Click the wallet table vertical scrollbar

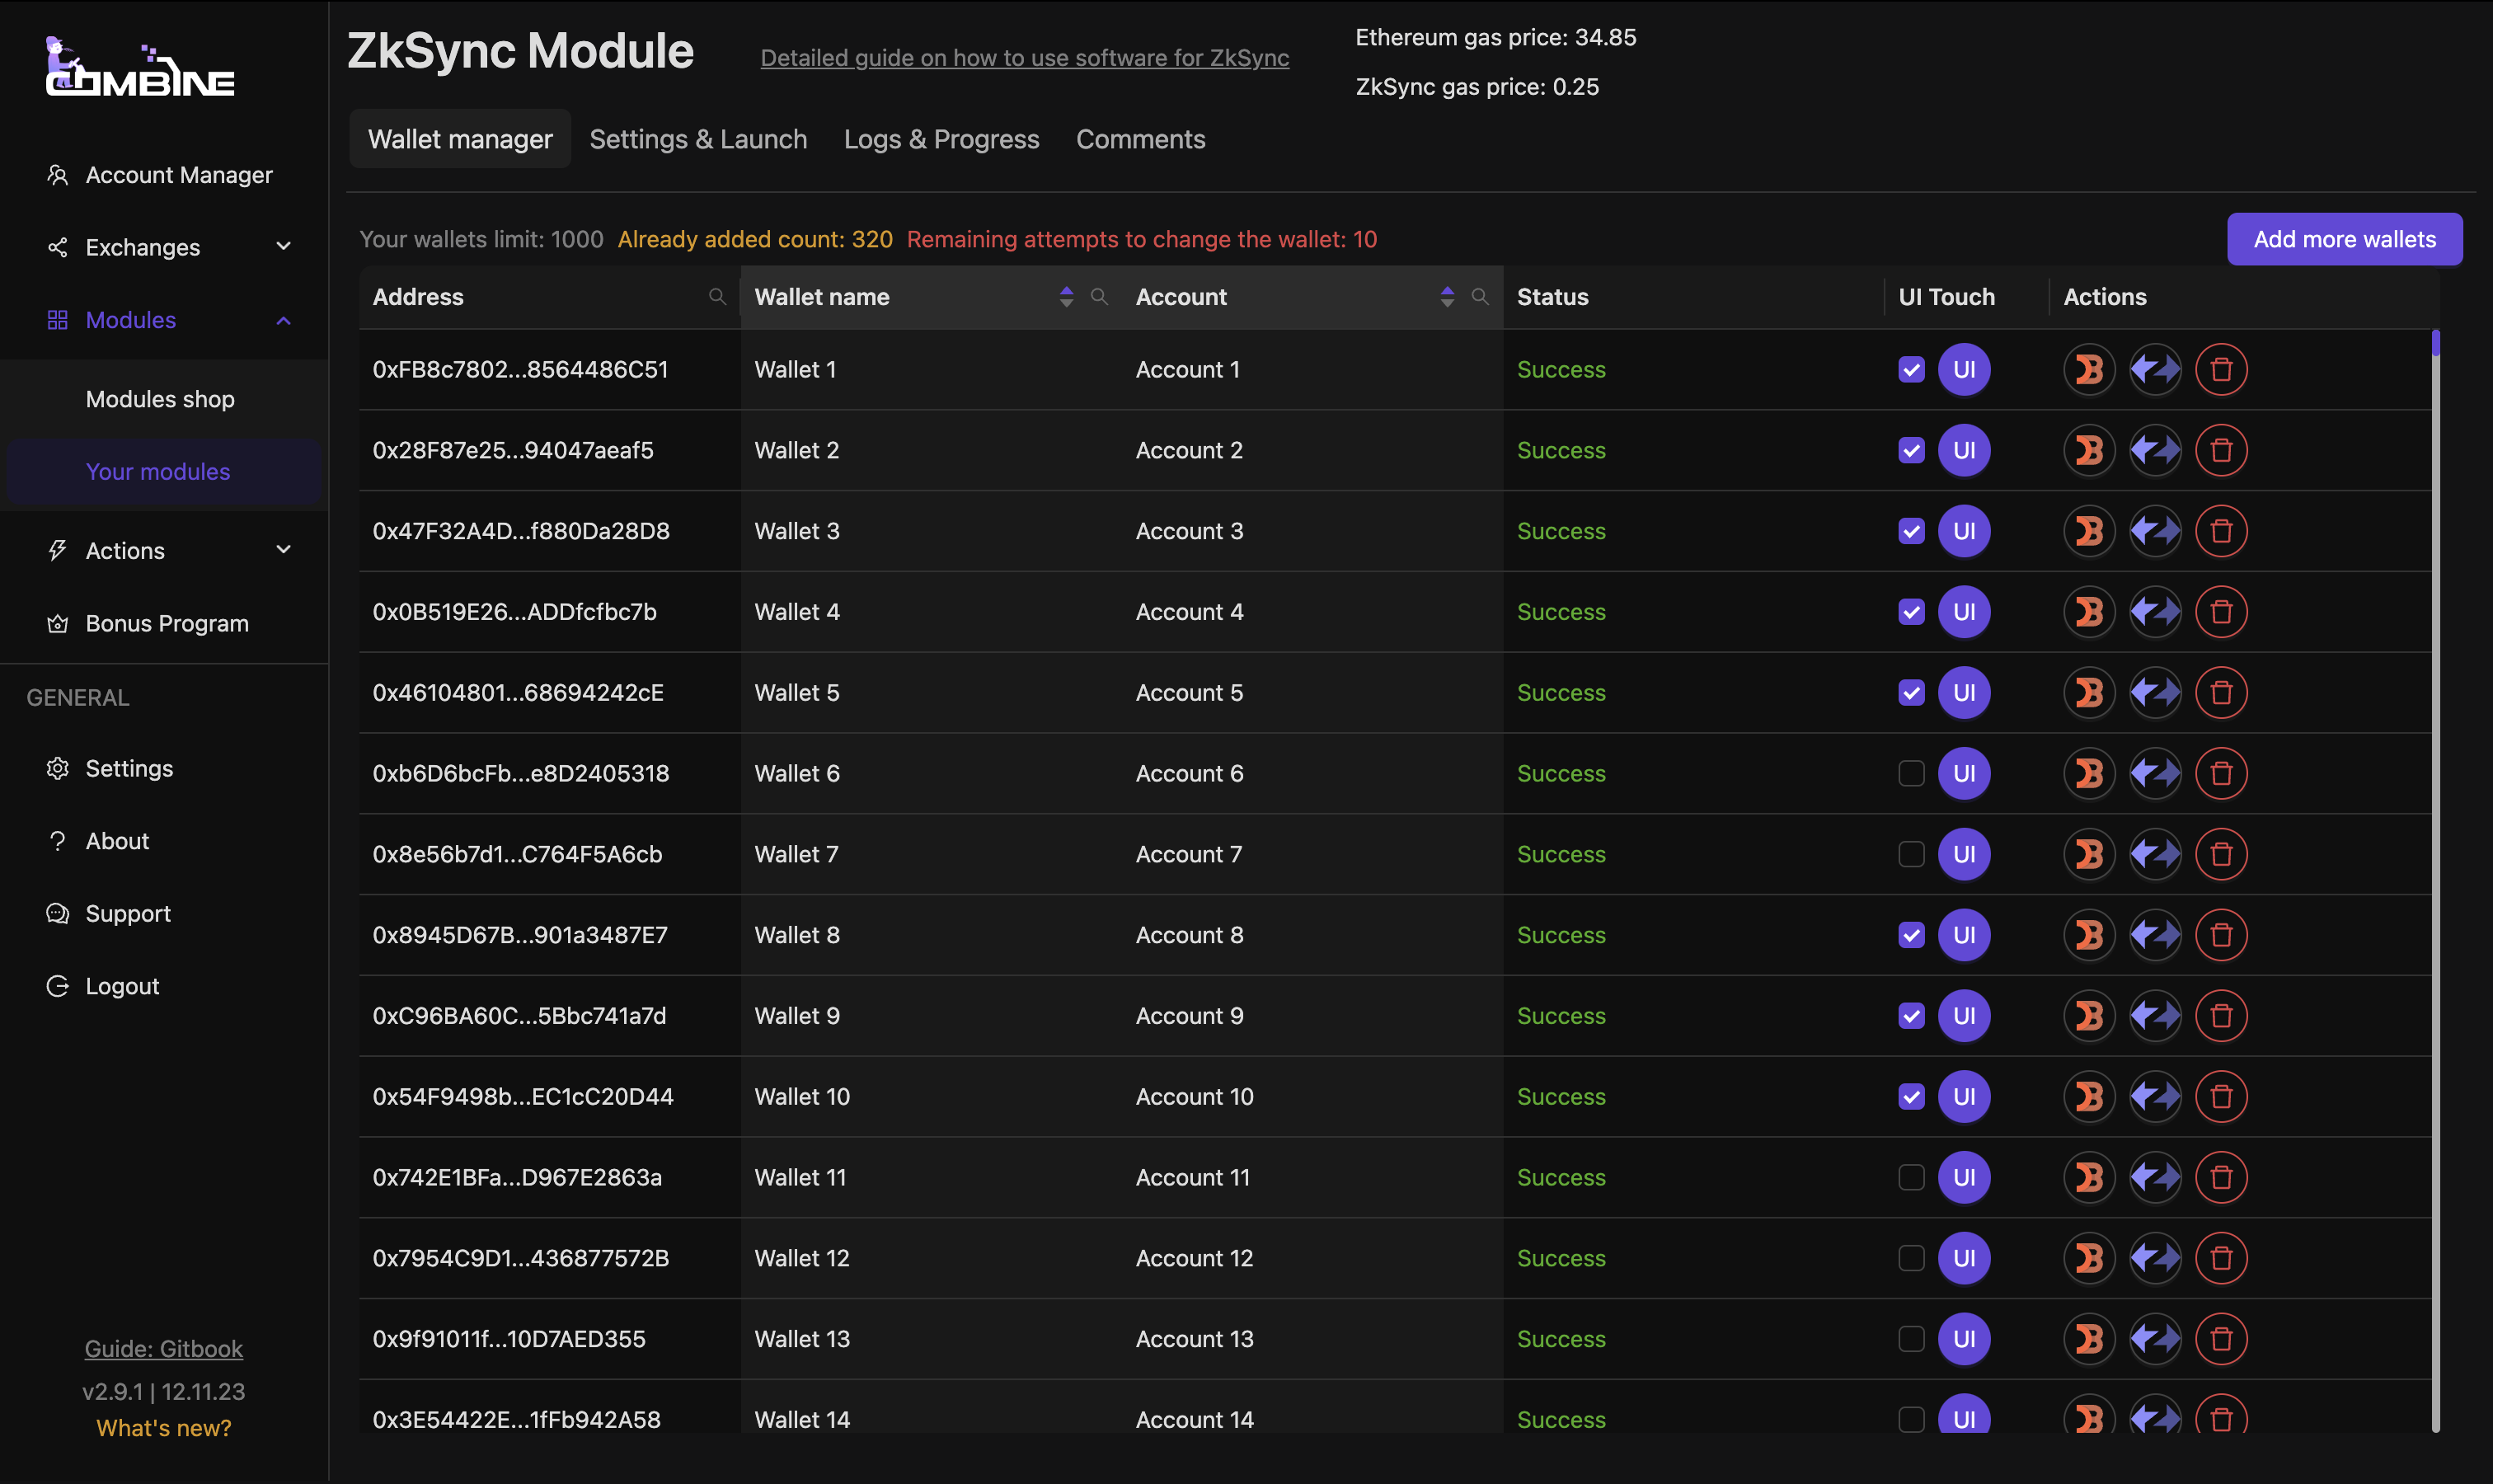(2435, 880)
